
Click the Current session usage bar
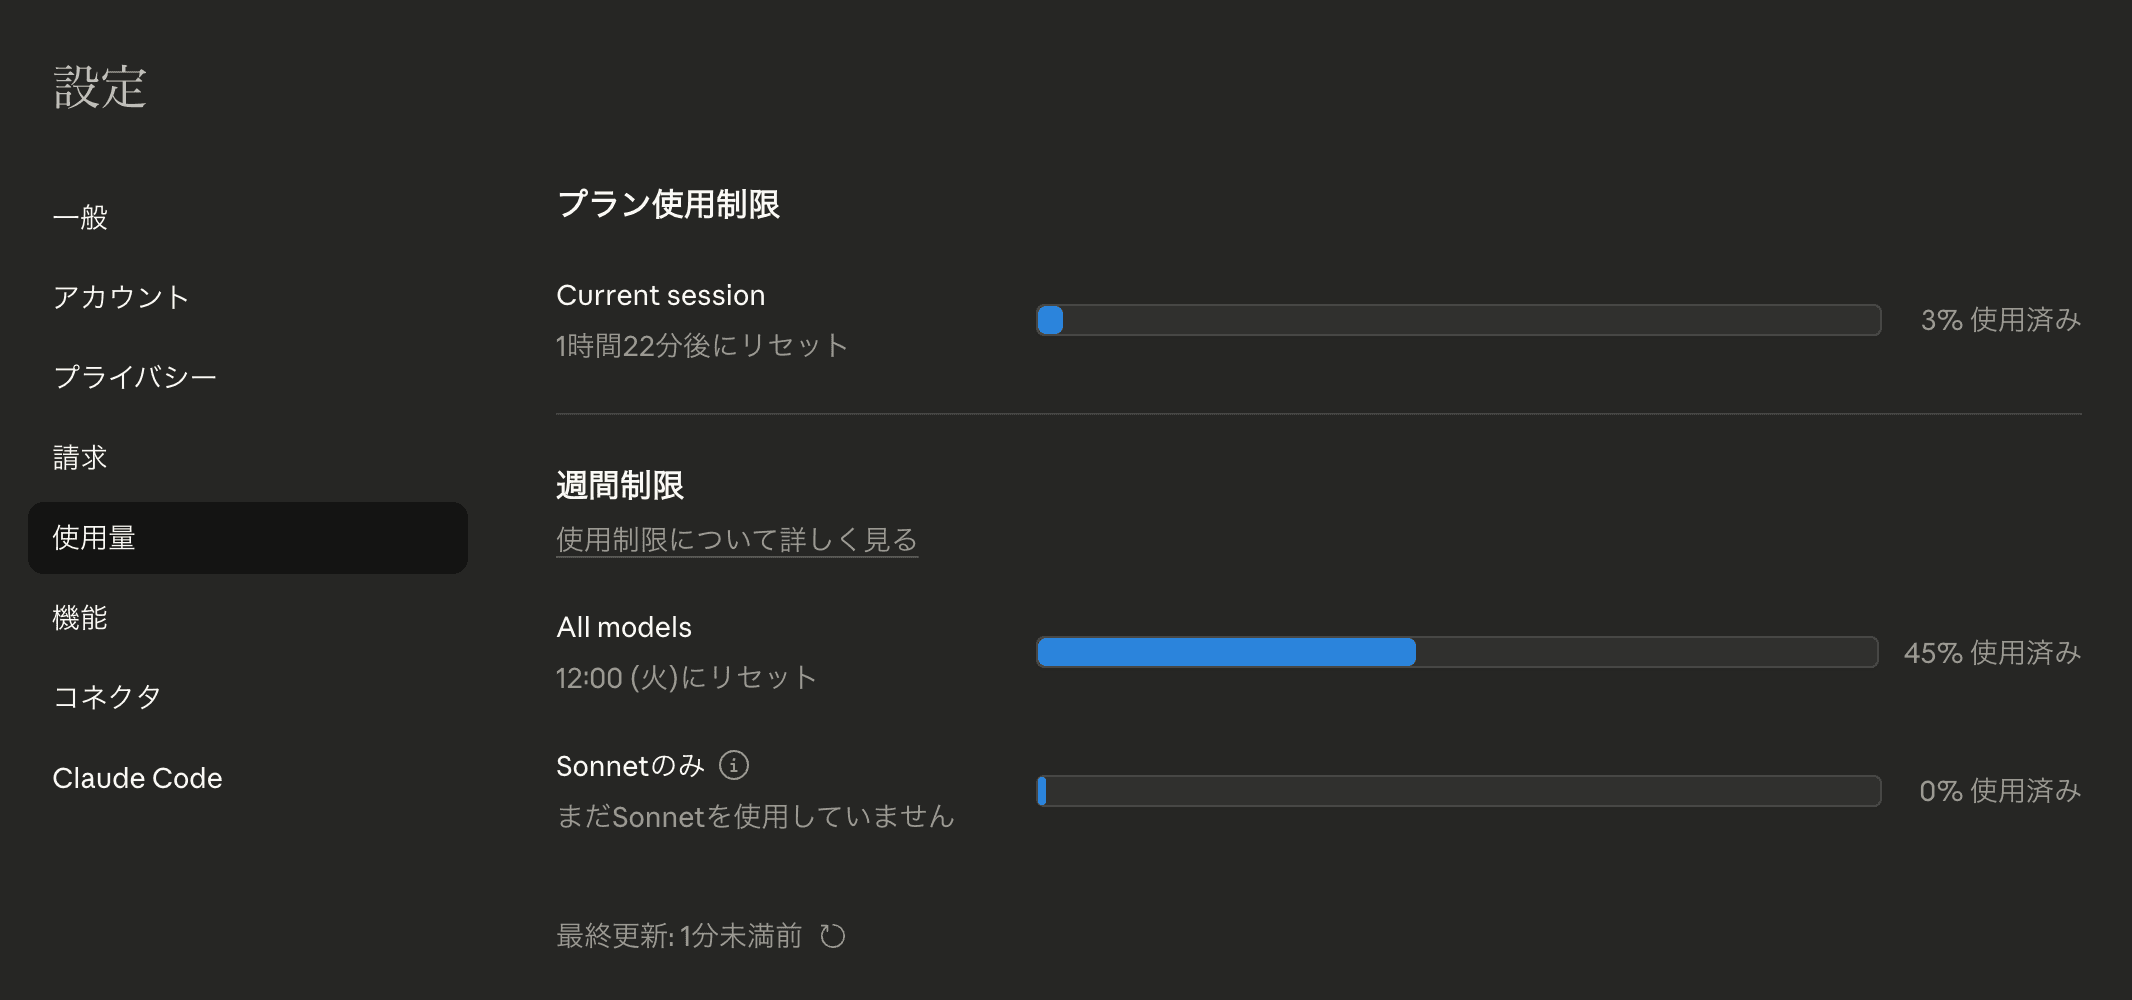coord(1460,320)
